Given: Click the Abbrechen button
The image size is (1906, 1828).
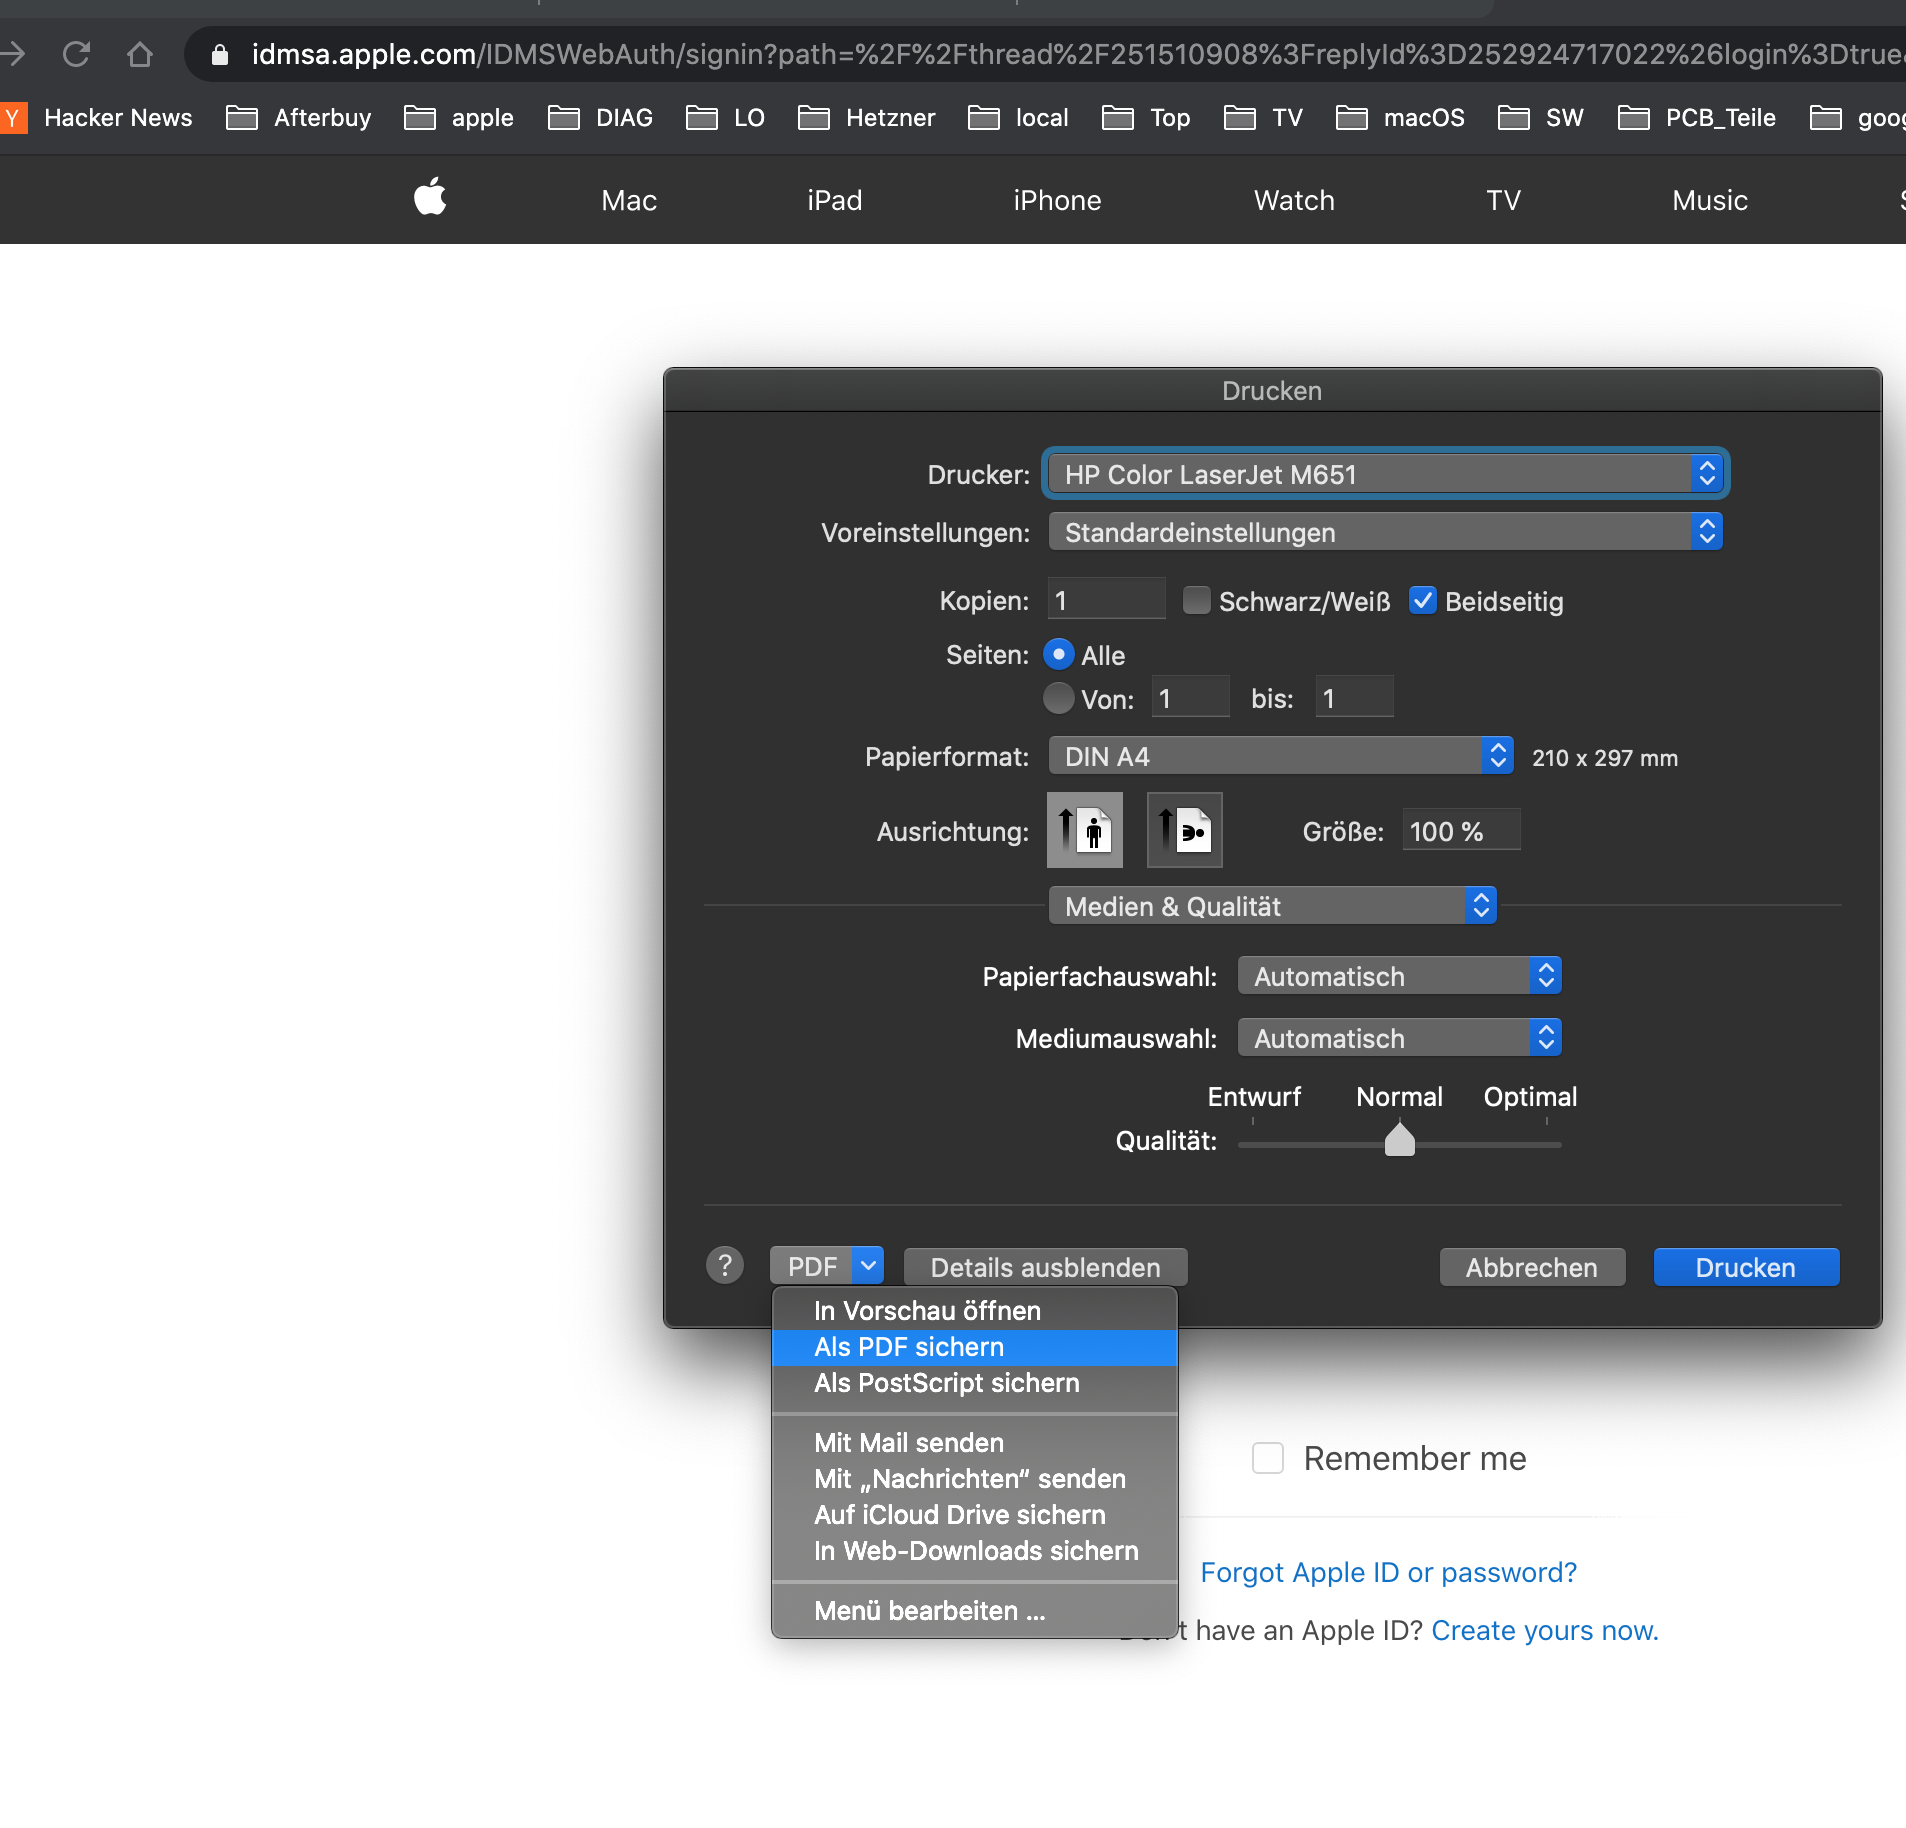Looking at the screenshot, I should (x=1531, y=1267).
